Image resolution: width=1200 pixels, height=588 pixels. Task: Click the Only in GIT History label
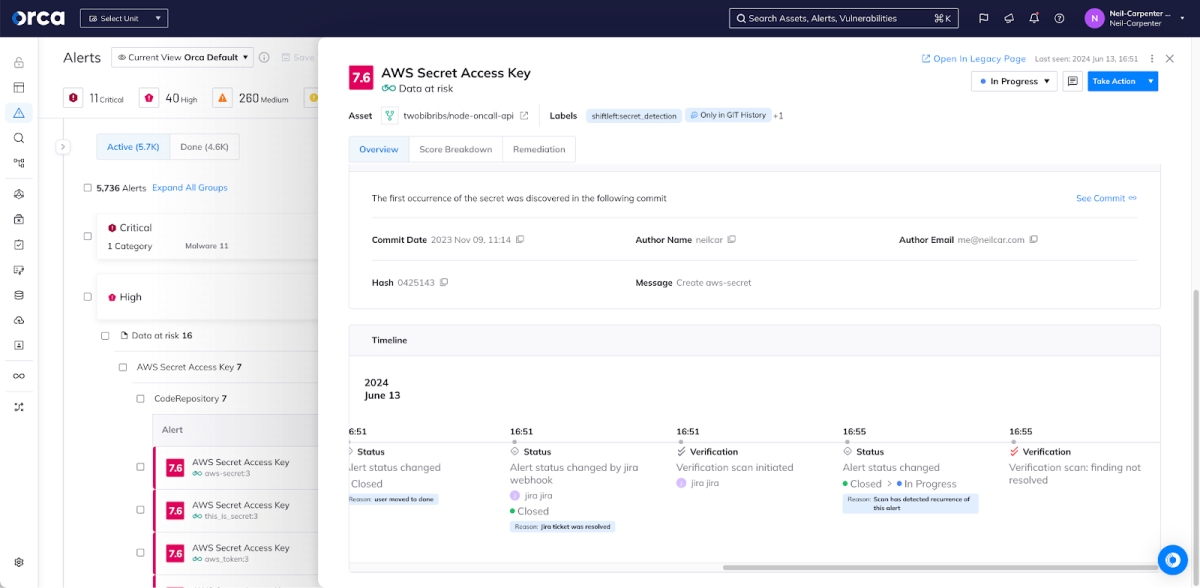tap(727, 116)
